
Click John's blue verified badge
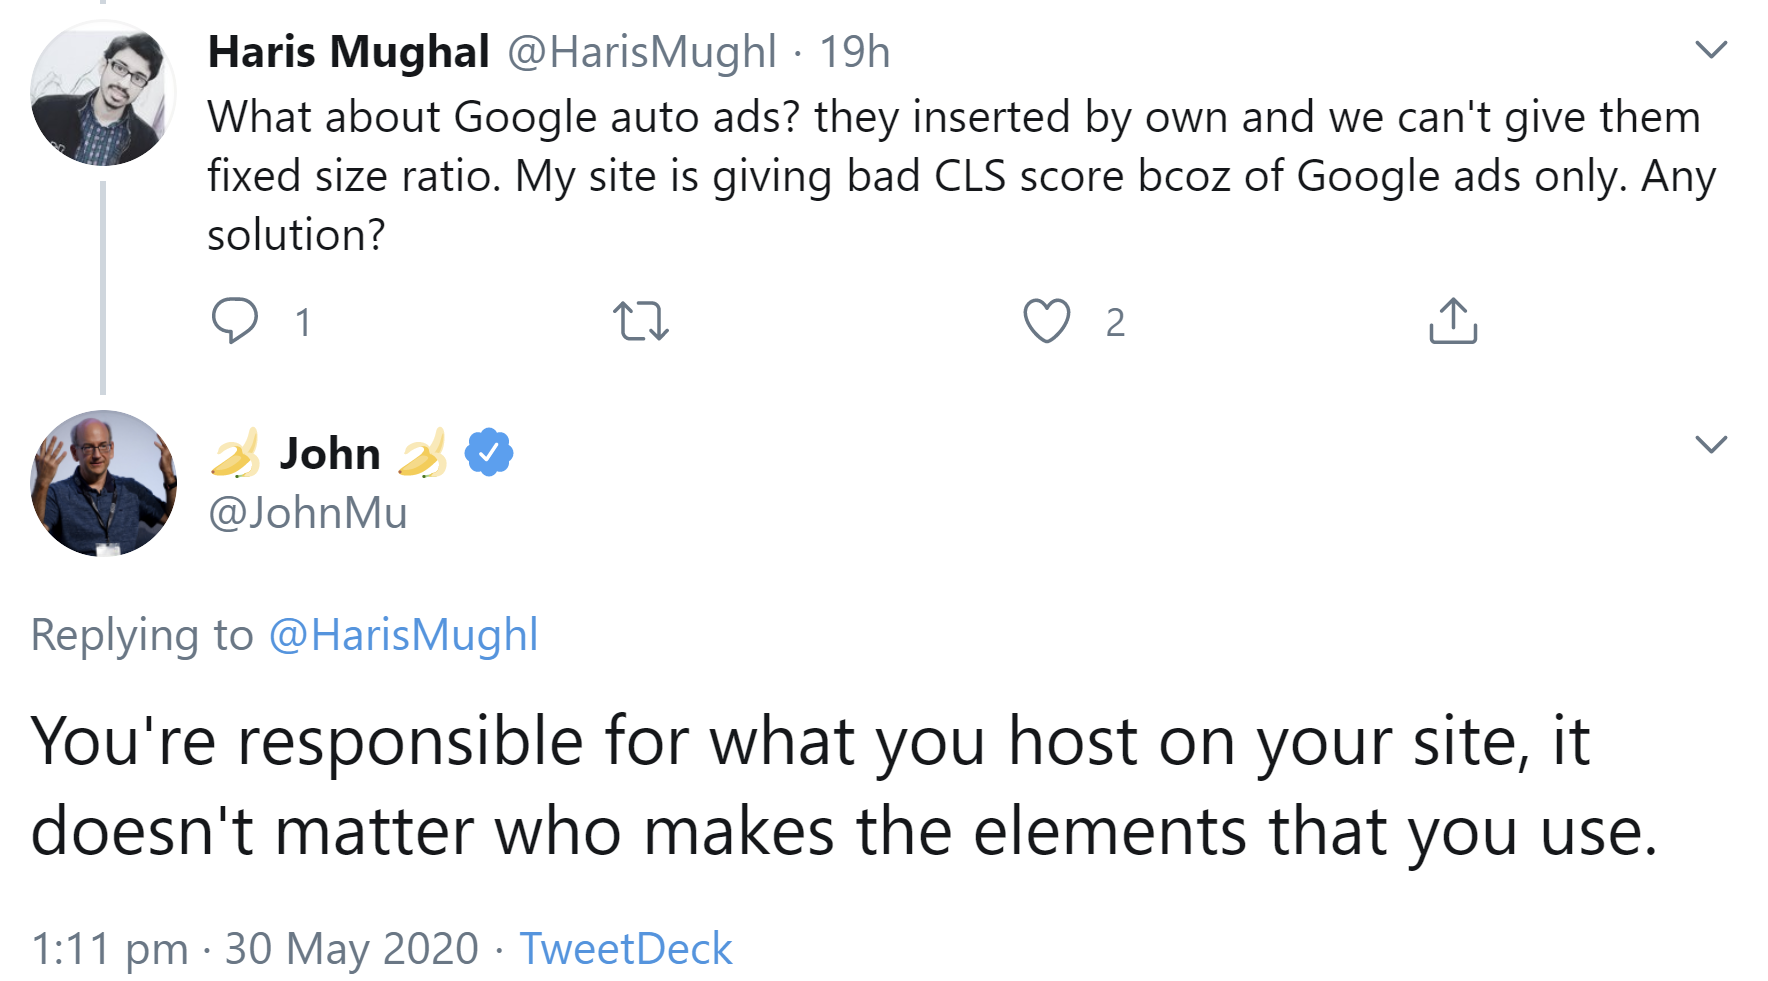coord(489,453)
